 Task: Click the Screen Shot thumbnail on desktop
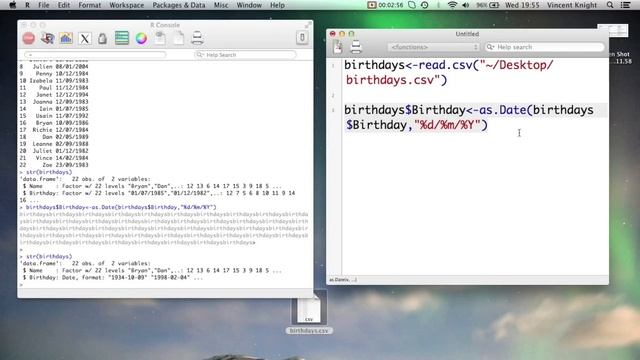tap(612, 31)
